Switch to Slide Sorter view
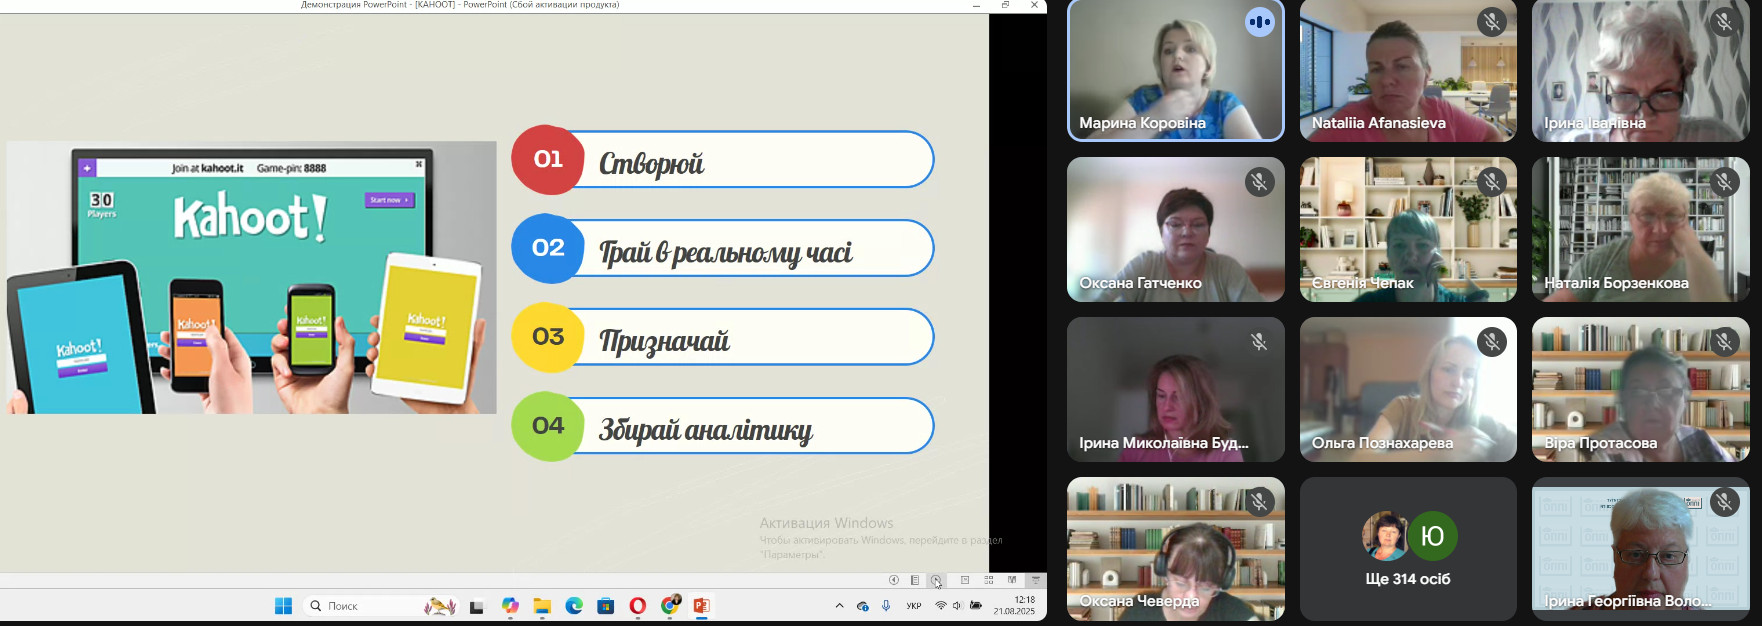Screen dimensions: 1762x626 pyautogui.click(x=989, y=580)
